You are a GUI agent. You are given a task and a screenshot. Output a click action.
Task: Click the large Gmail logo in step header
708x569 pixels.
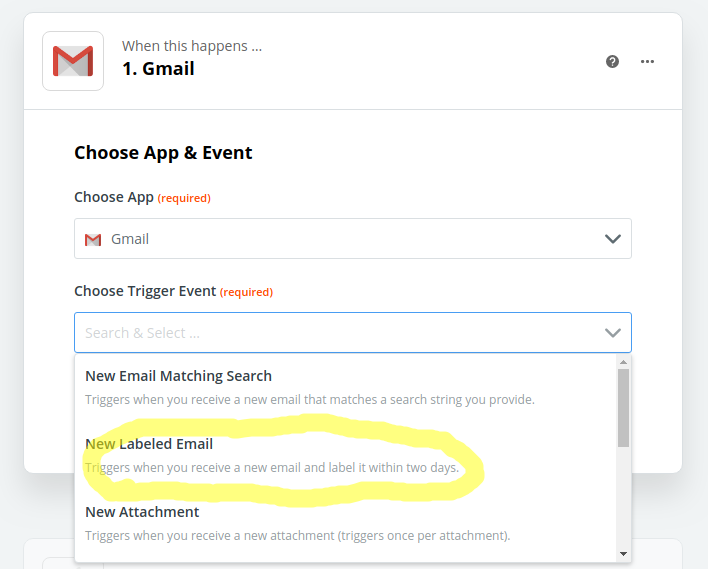(x=73, y=61)
